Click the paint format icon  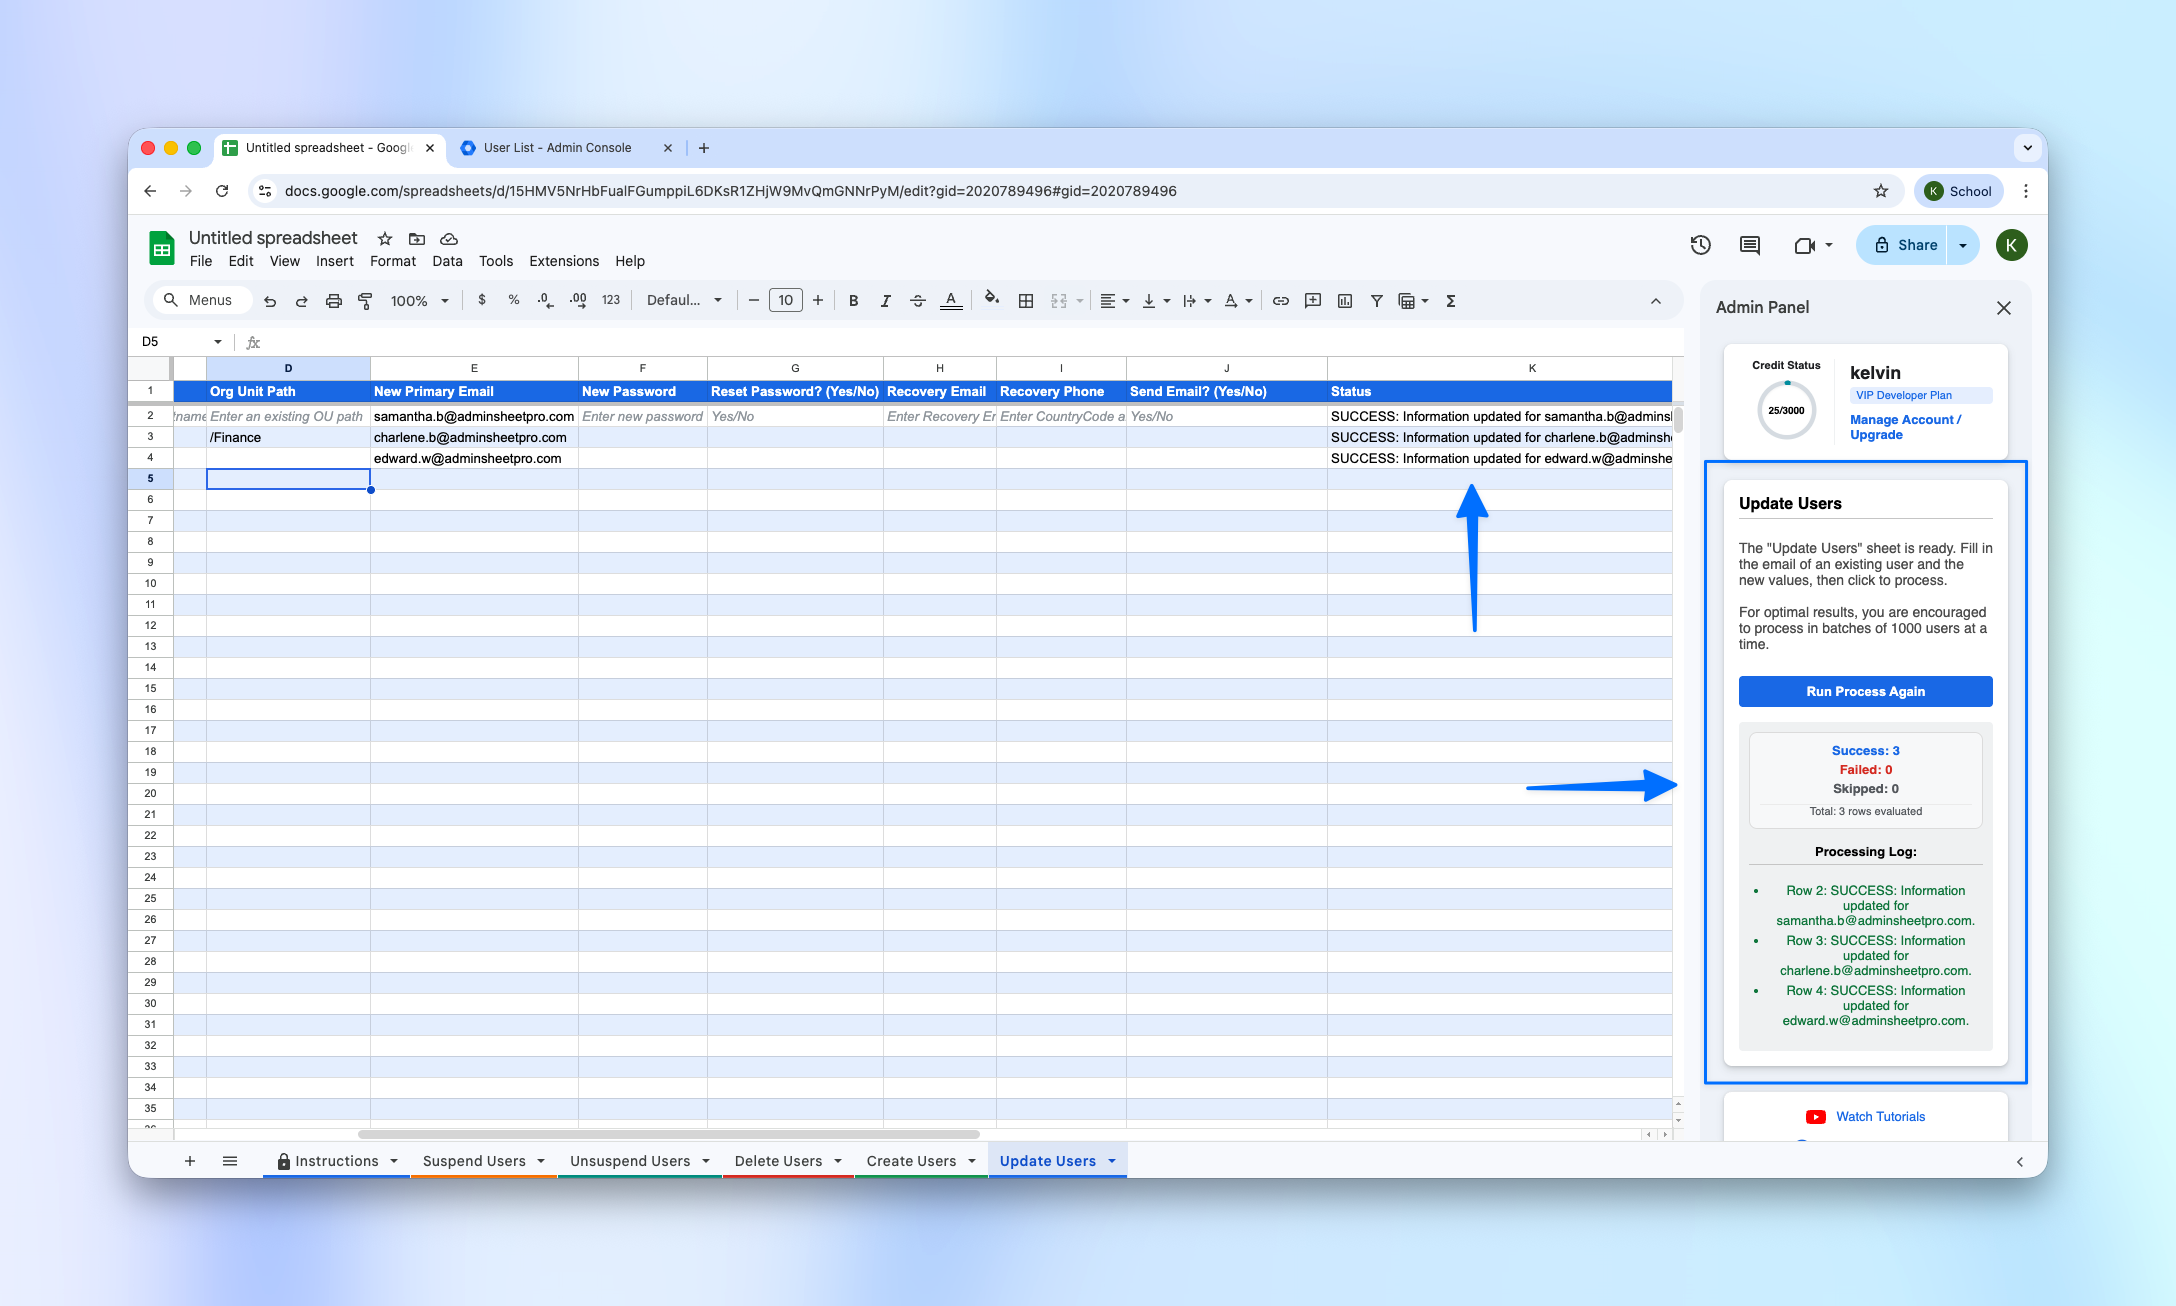[366, 300]
